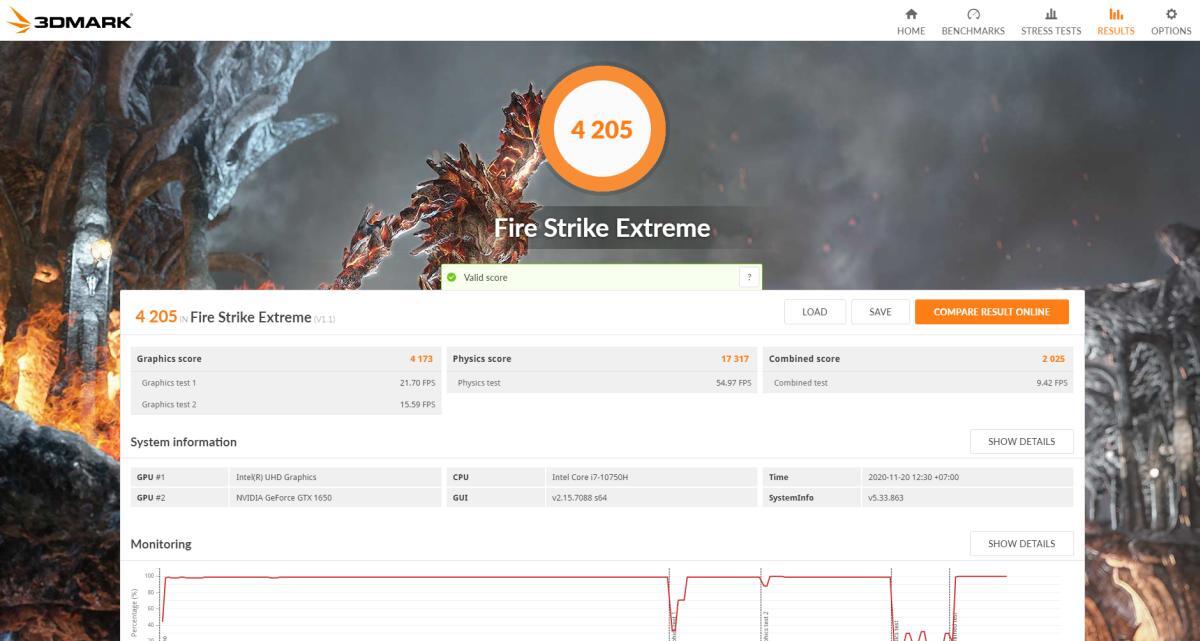Open the Options tab

(x=1171, y=21)
